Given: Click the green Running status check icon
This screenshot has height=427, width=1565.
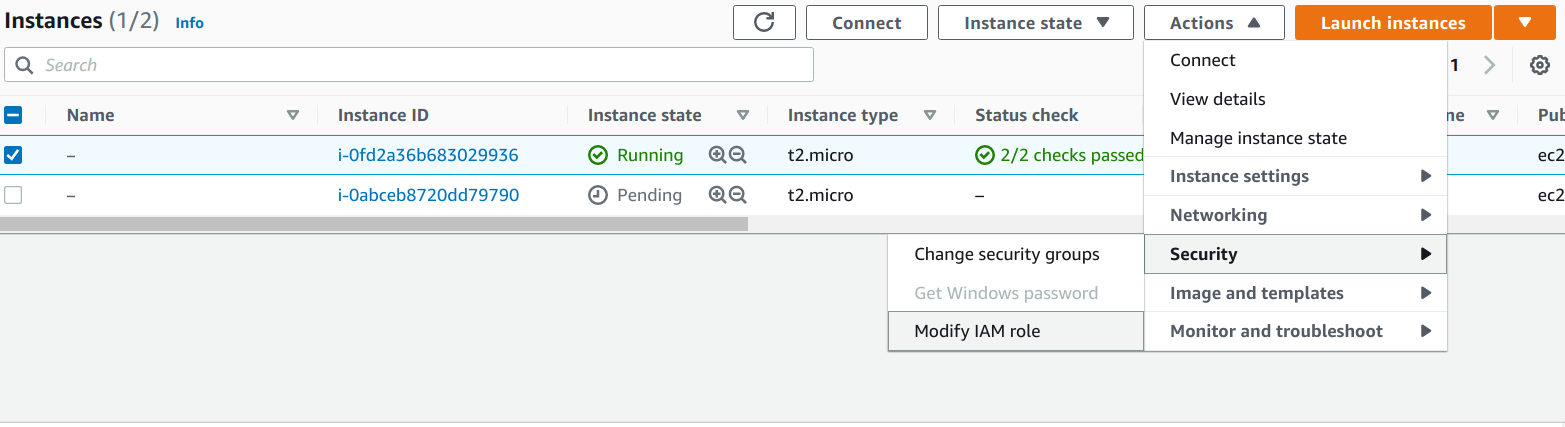Looking at the screenshot, I should (x=598, y=155).
